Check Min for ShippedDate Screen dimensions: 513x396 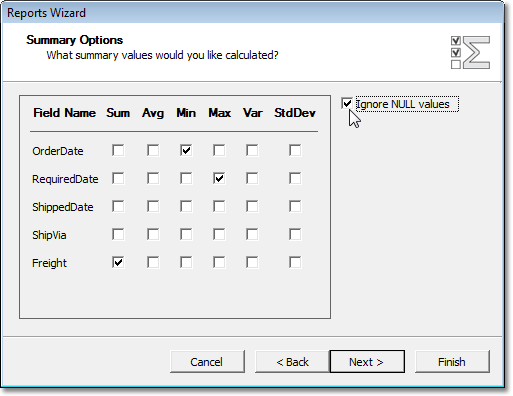[186, 206]
